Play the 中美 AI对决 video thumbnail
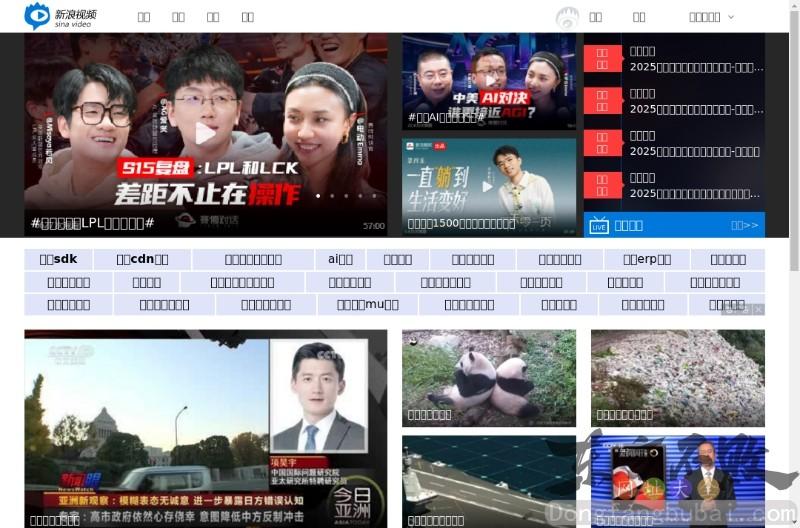Viewport: 800px width, 528px height. tap(489, 81)
